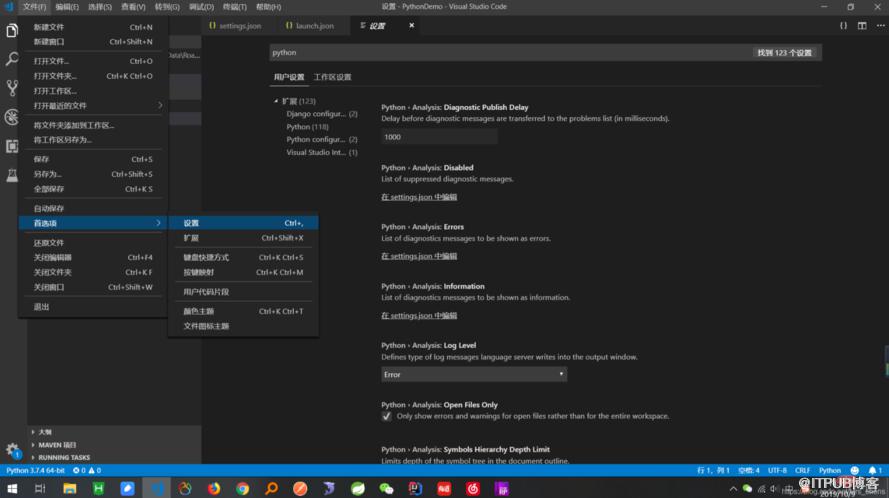The height and width of the screenshot is (498, 889).
Task: Open the editor More Actions ellipsis
Action: coord(880,26)
